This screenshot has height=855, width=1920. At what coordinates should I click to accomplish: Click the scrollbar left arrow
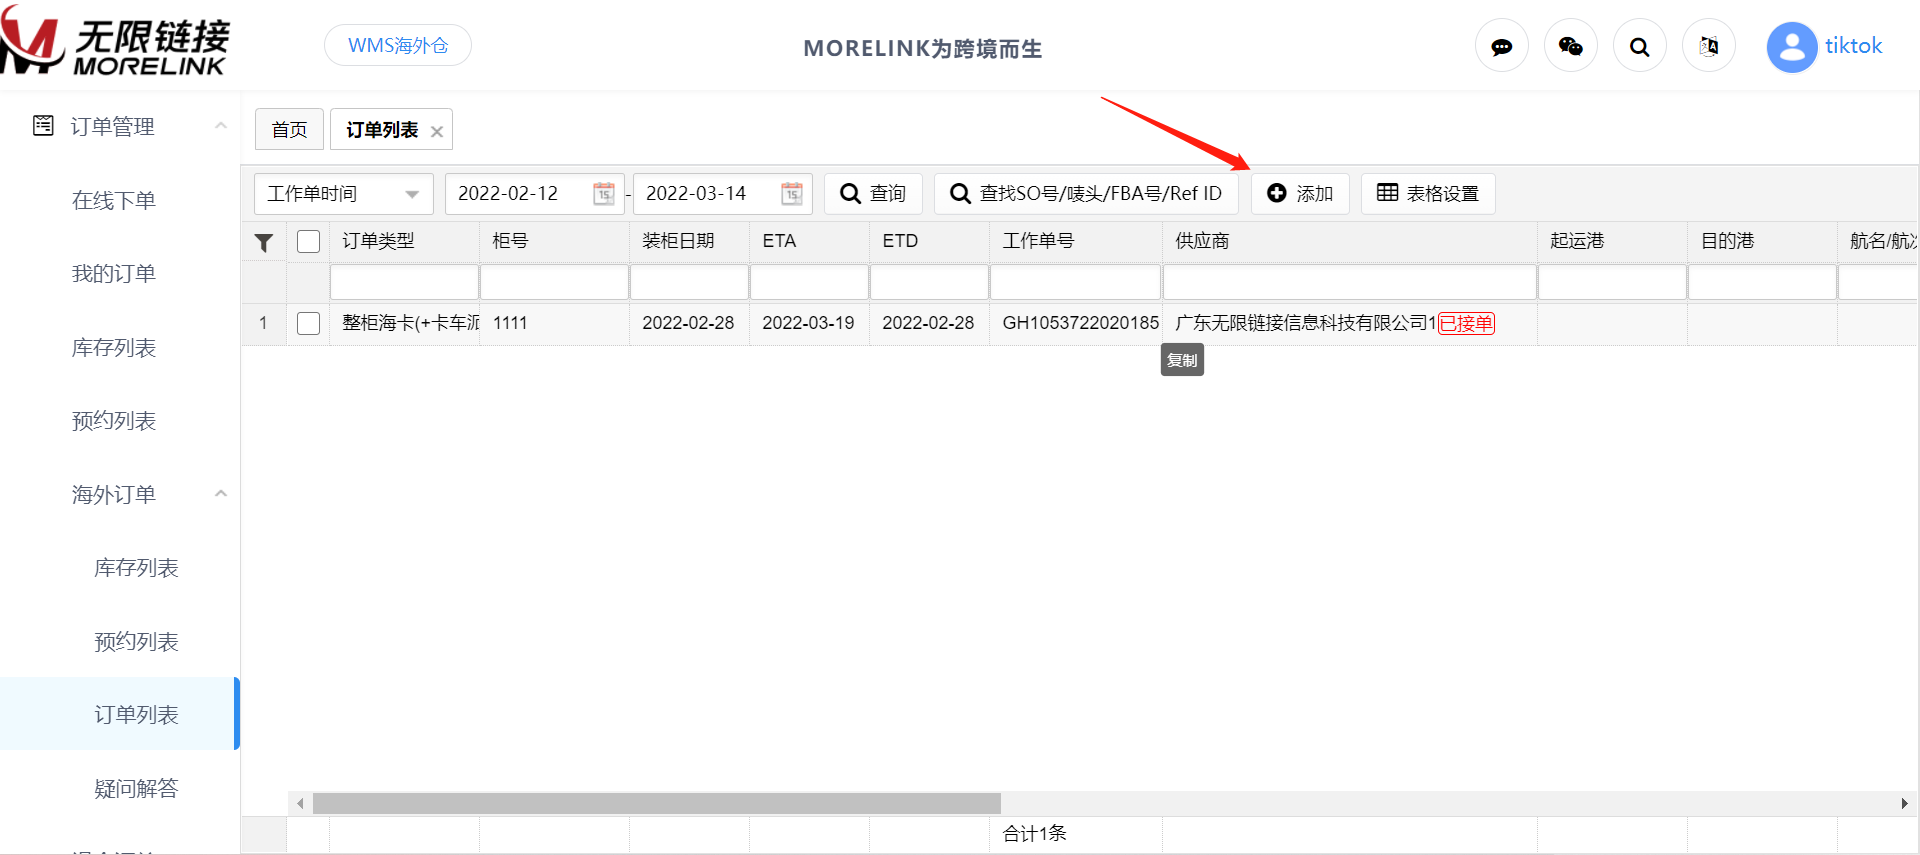(x=300, y=803)
